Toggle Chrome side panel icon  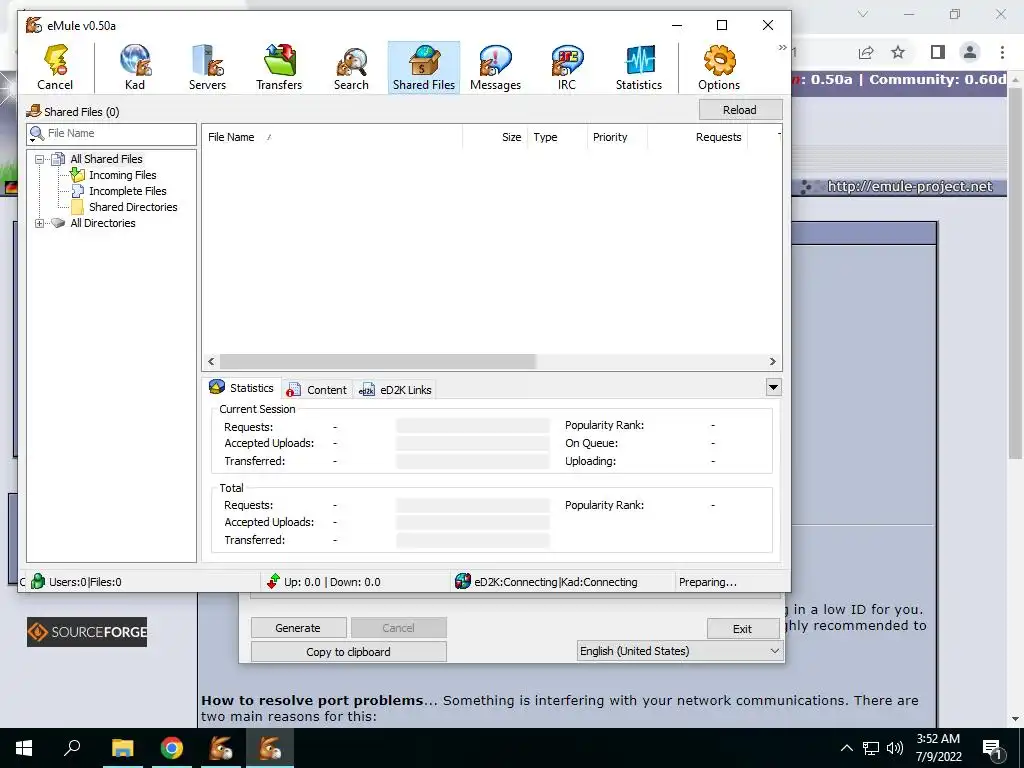point(938,52)
